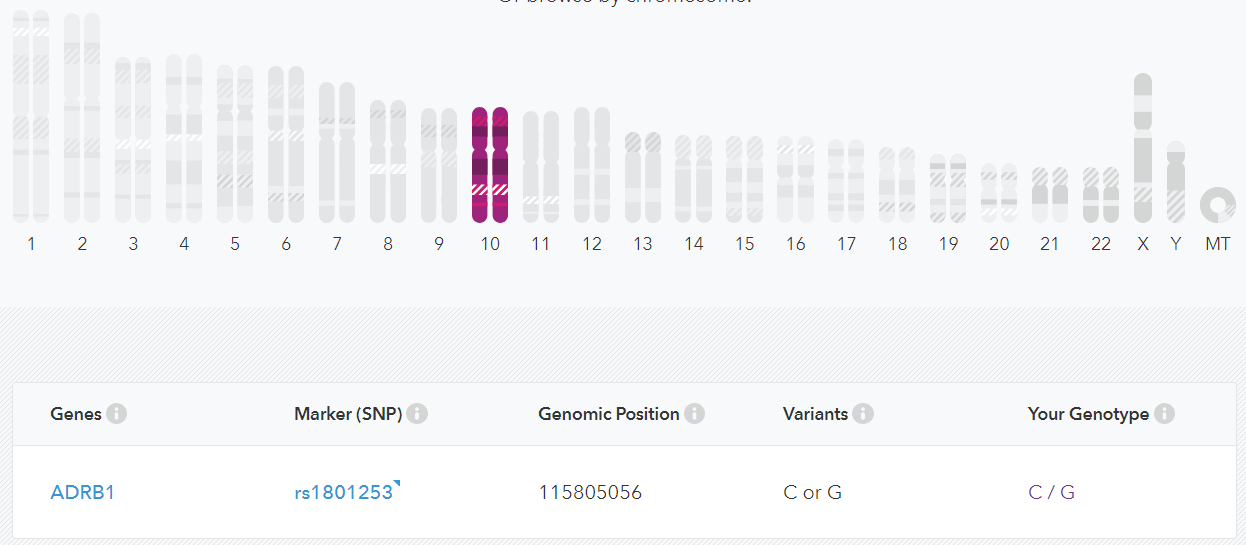This screenshot has height=545, width=1246.
Task: Select chromosome 13 pair
Action: 643,177
